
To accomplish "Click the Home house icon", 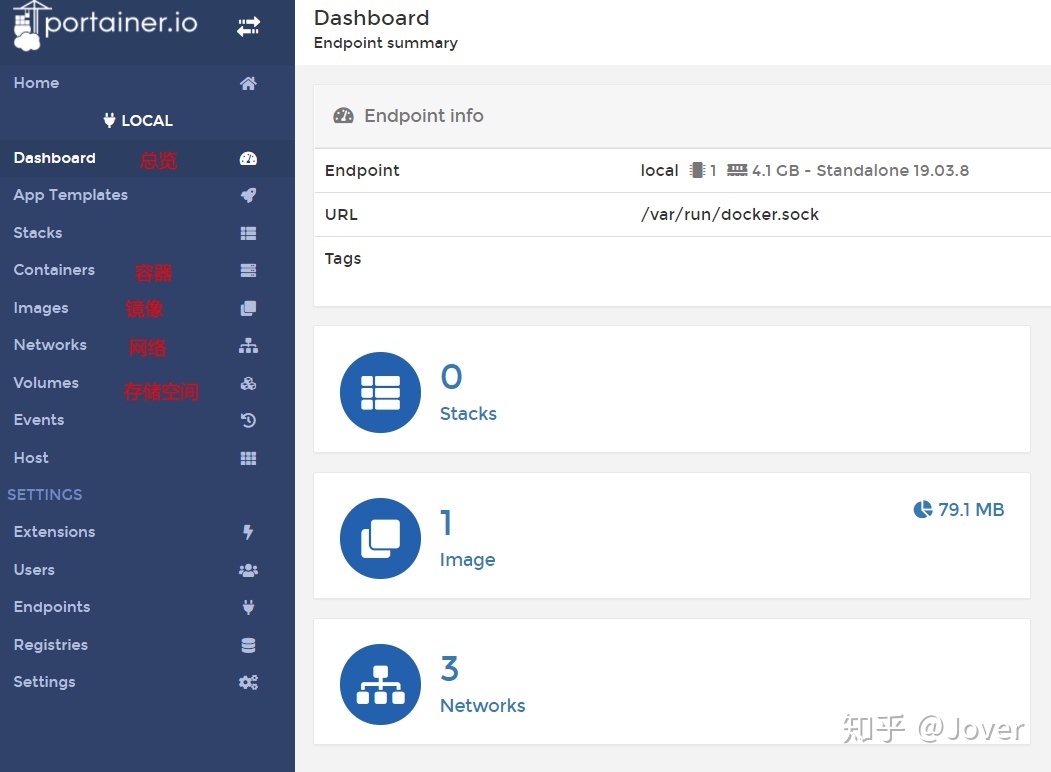I will tap(248, 83).
